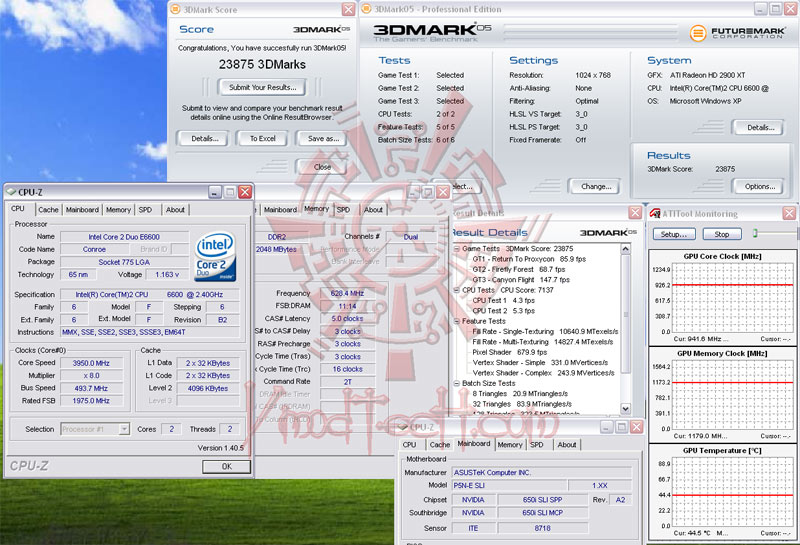Click the ASUSTeK Computer INC. manufacturer field
The width and height of the screenshot is (800, 545).
click(542, 473)
